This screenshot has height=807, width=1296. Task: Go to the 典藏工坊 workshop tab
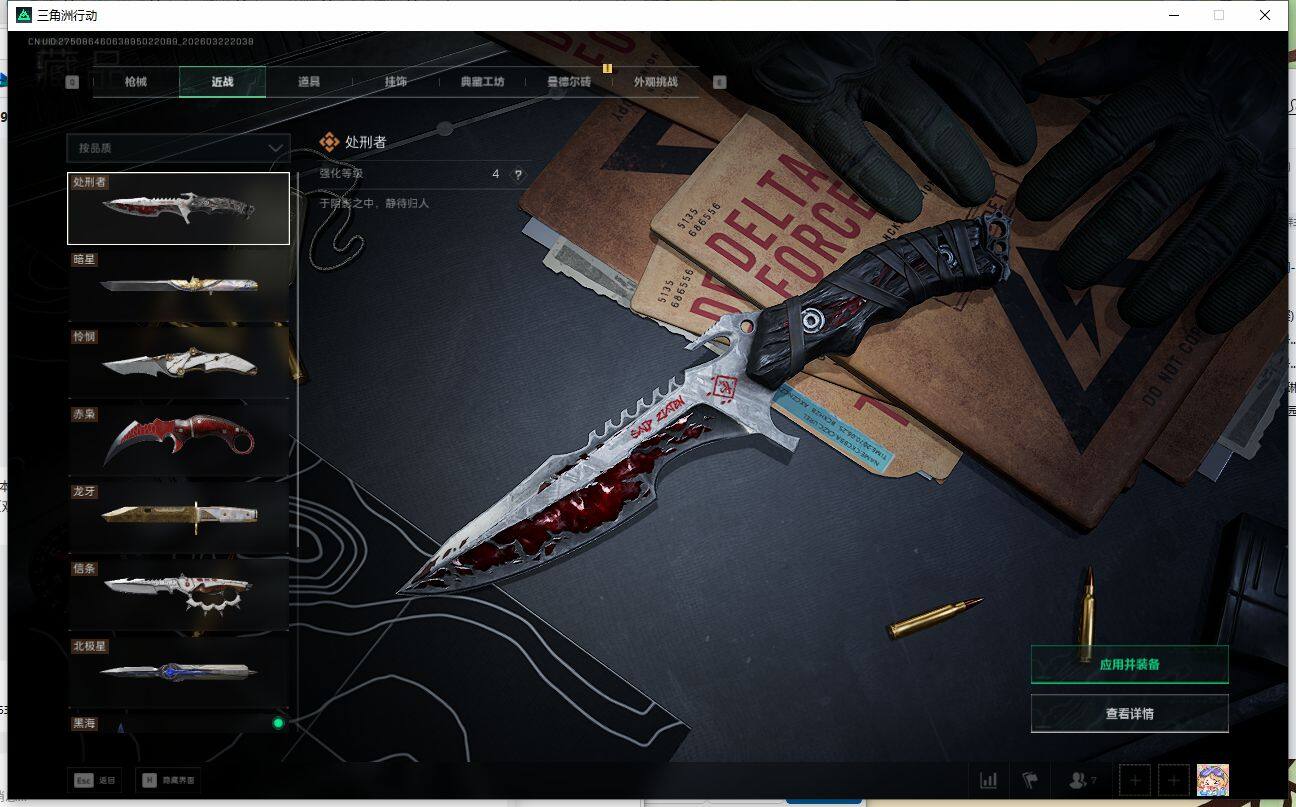pyautogui.click(x=482, y=82)
